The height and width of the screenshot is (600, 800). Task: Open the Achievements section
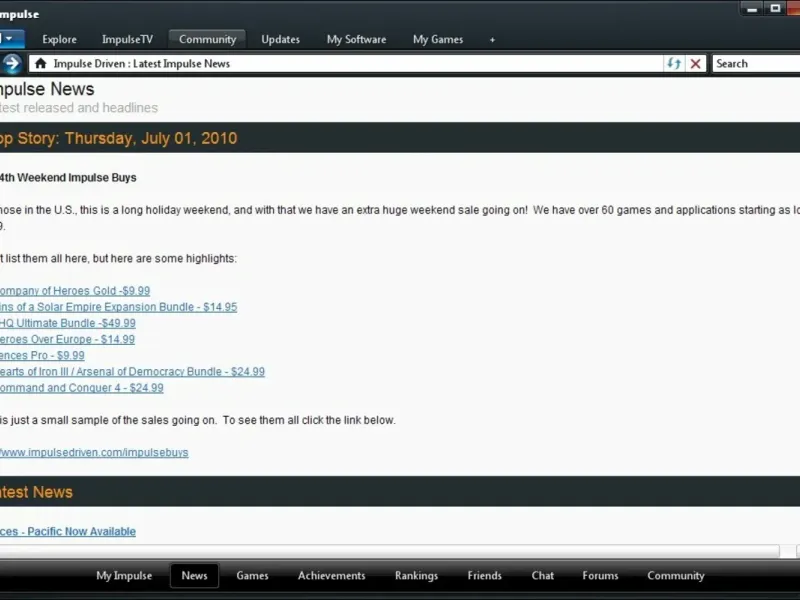click(x=332, y=576)
